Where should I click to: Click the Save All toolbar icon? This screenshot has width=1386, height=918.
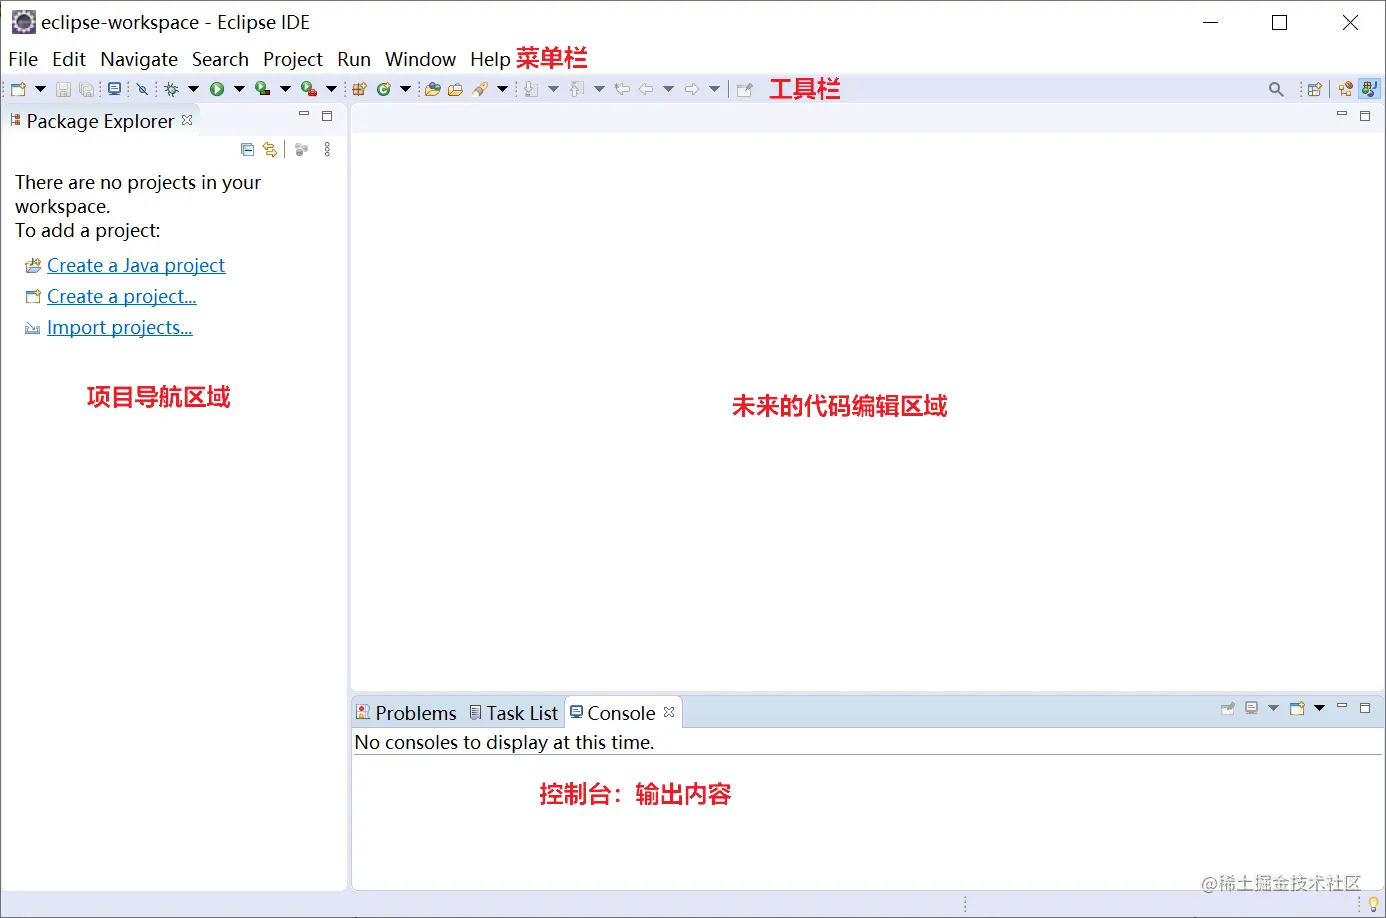click(86, 89)
